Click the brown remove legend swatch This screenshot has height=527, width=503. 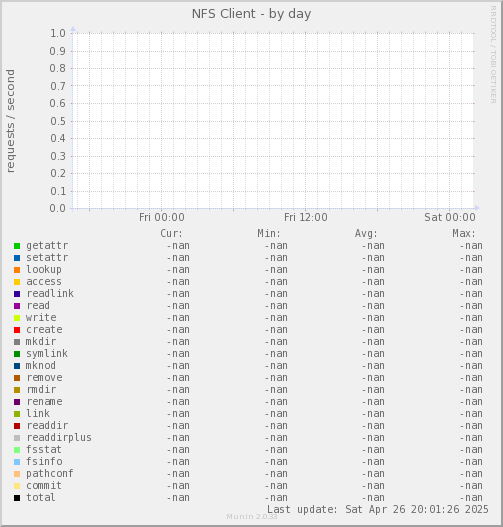click(17, 378)
